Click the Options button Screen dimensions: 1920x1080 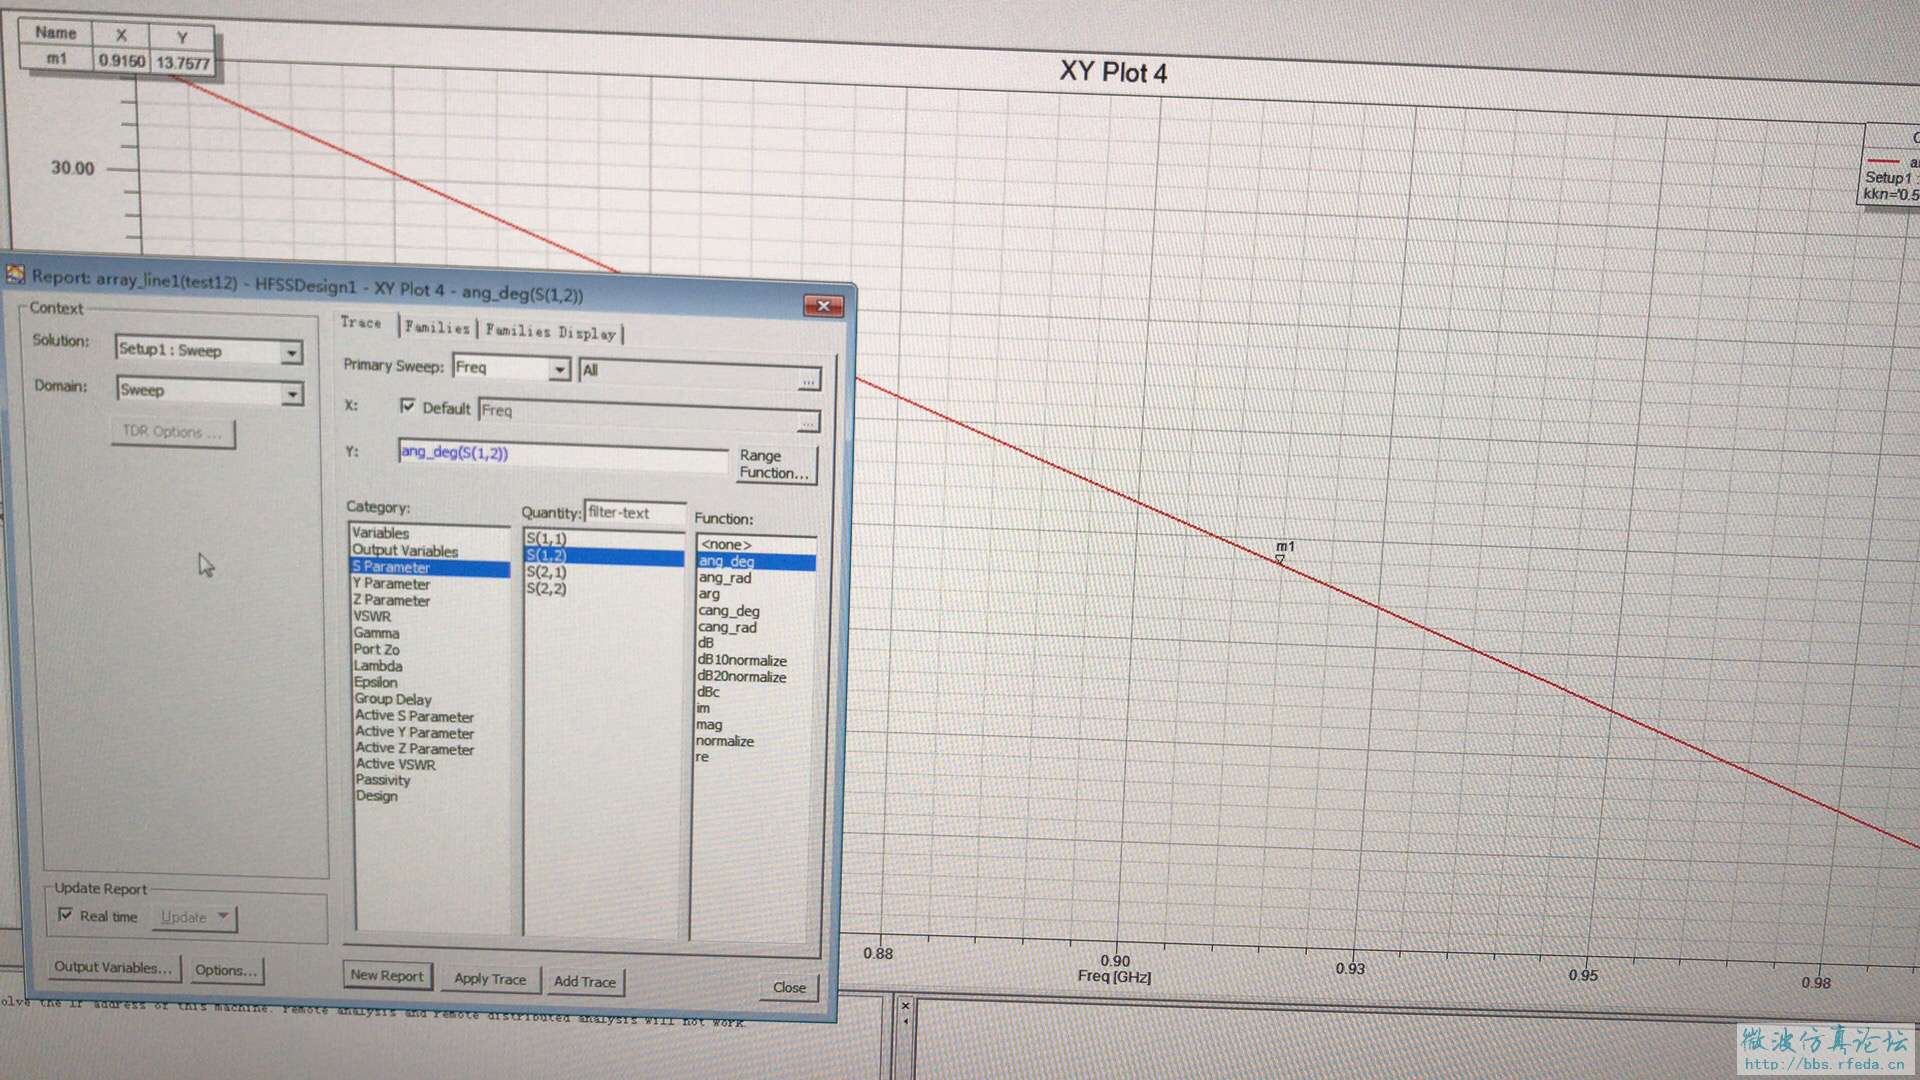(x=226, y=970)
